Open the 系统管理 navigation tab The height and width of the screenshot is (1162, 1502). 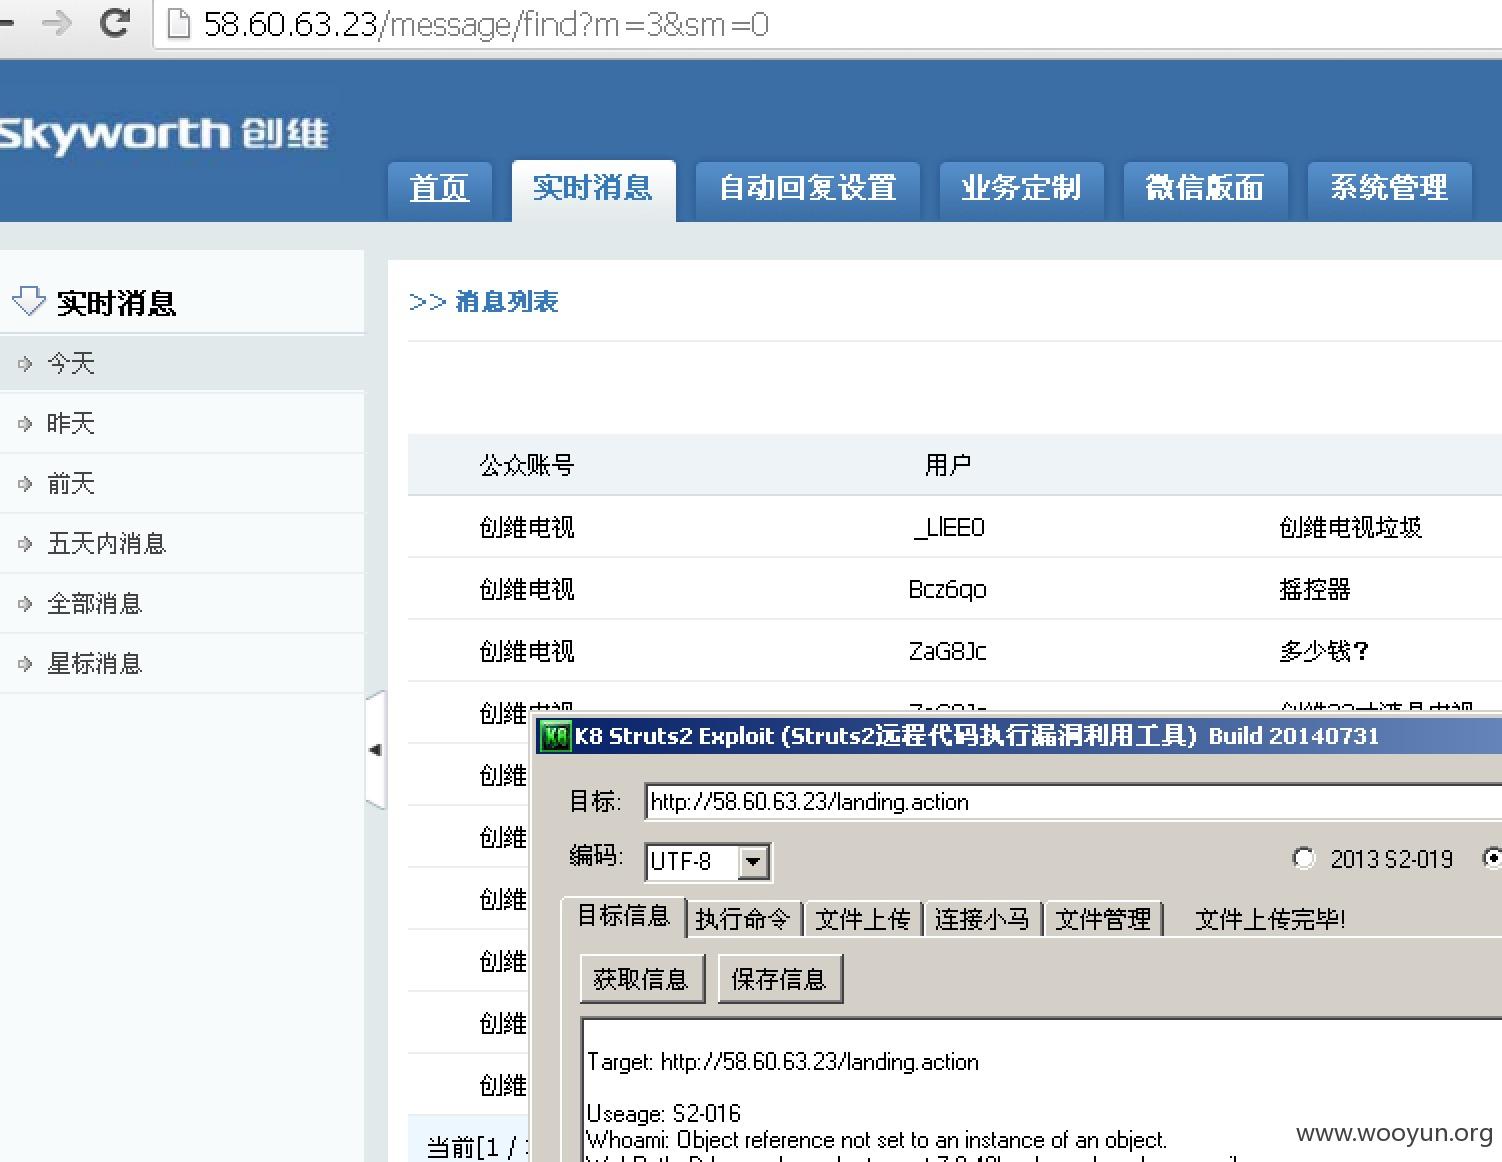[1389, 190]
